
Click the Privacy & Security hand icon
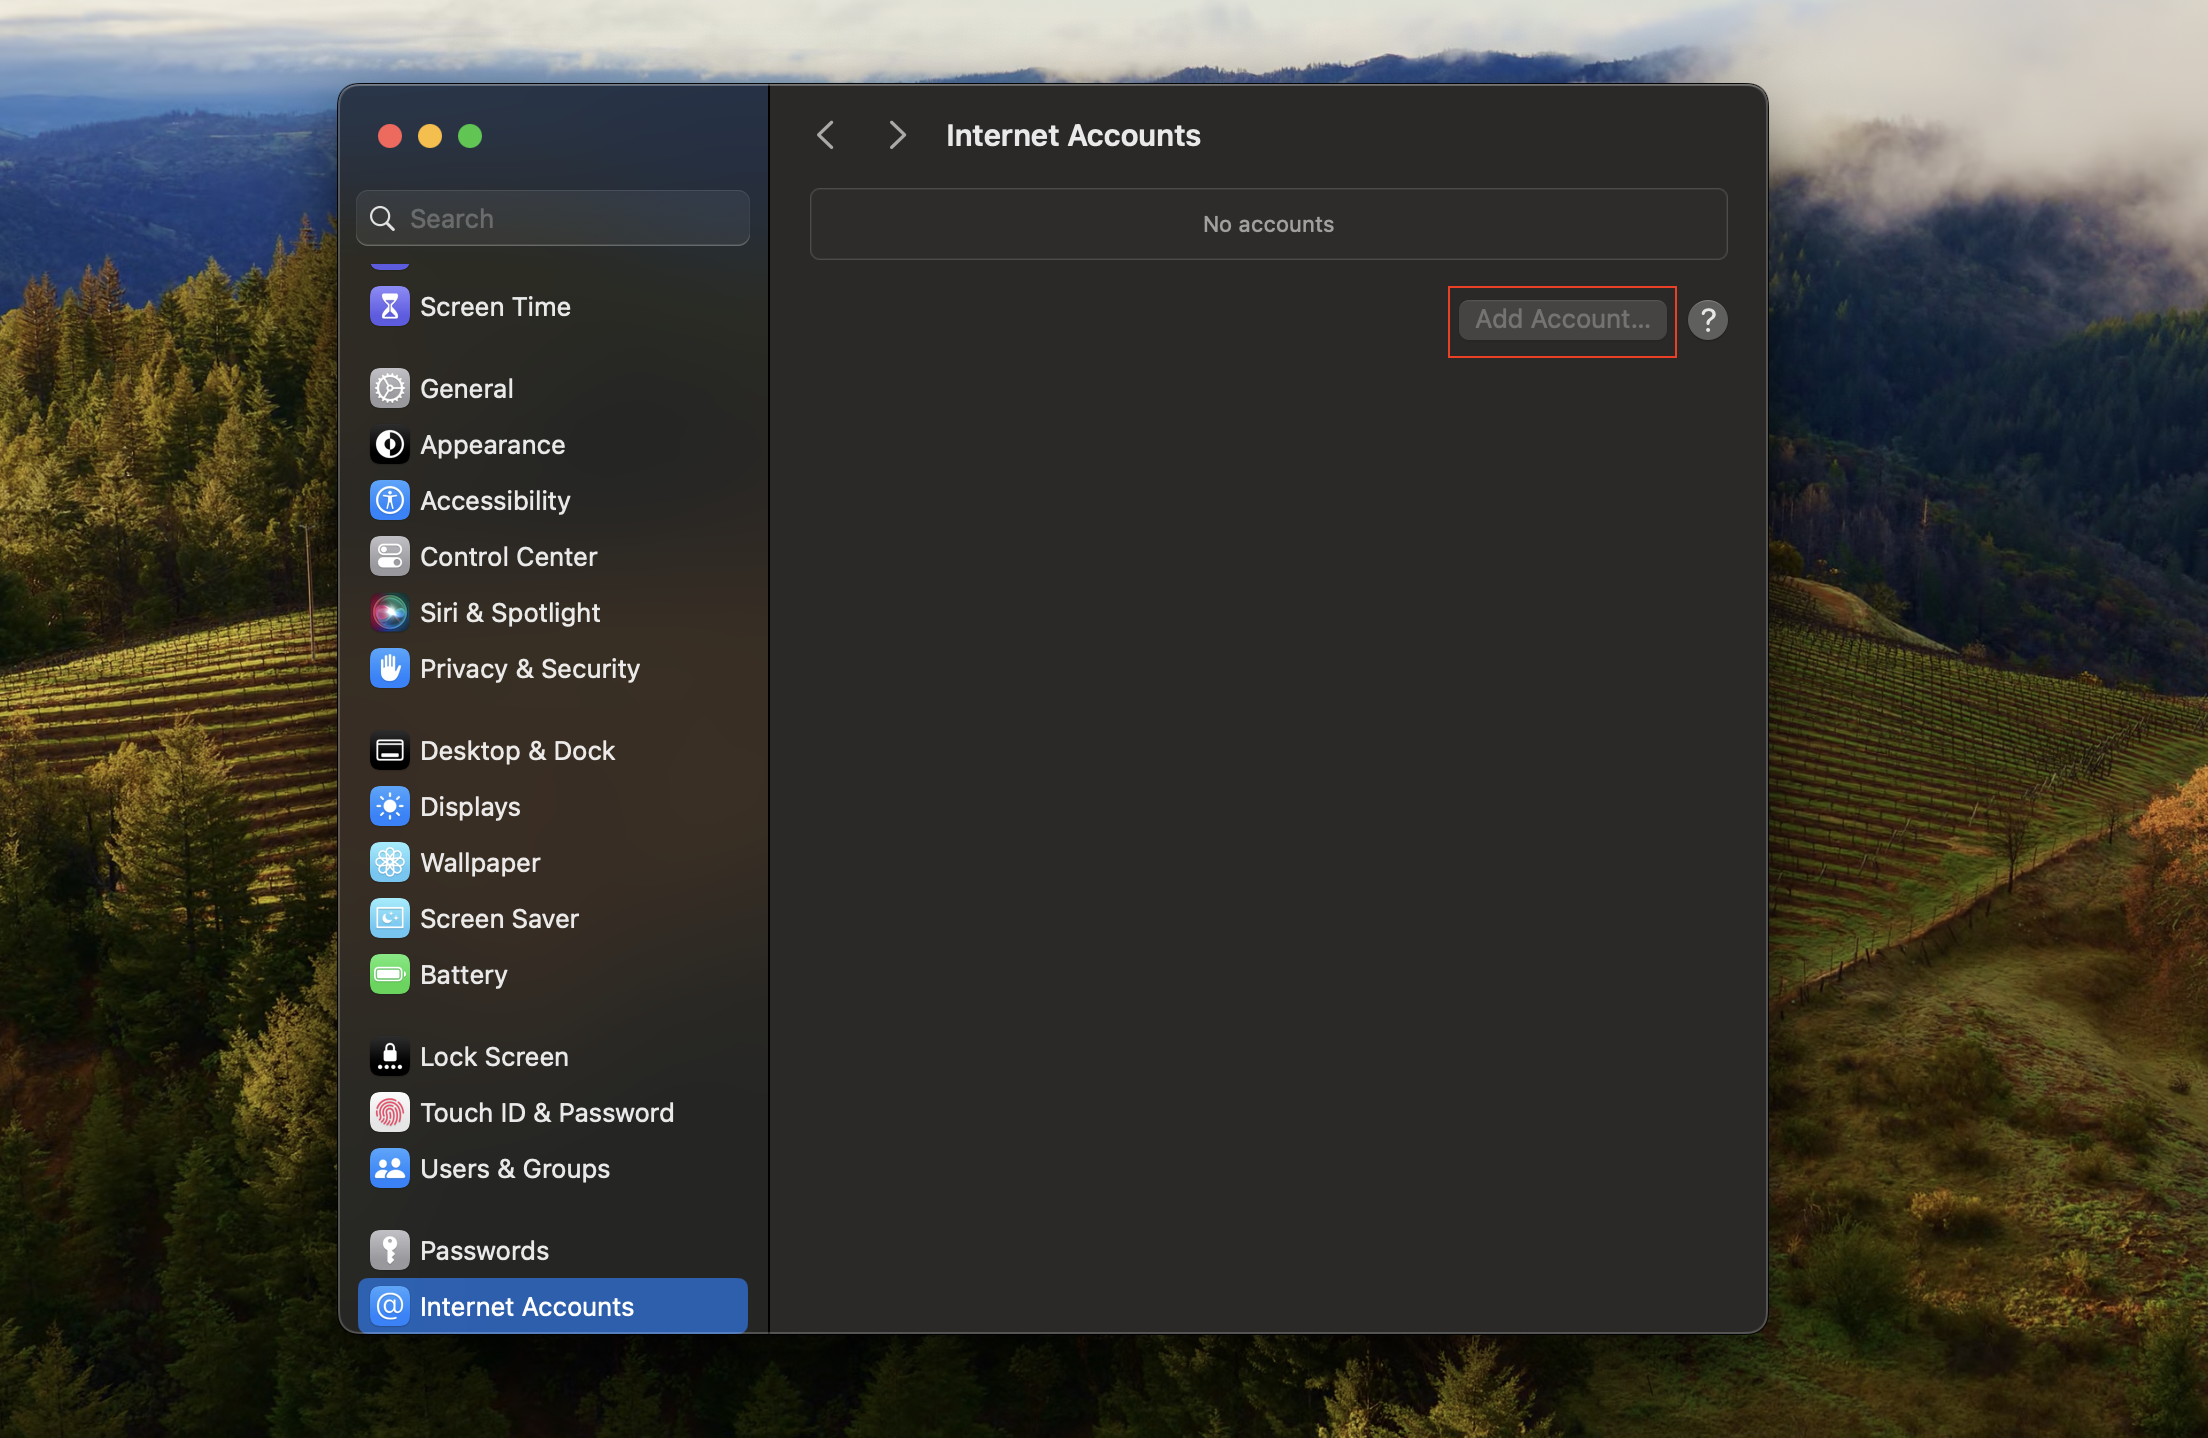[x=389, y=669]
